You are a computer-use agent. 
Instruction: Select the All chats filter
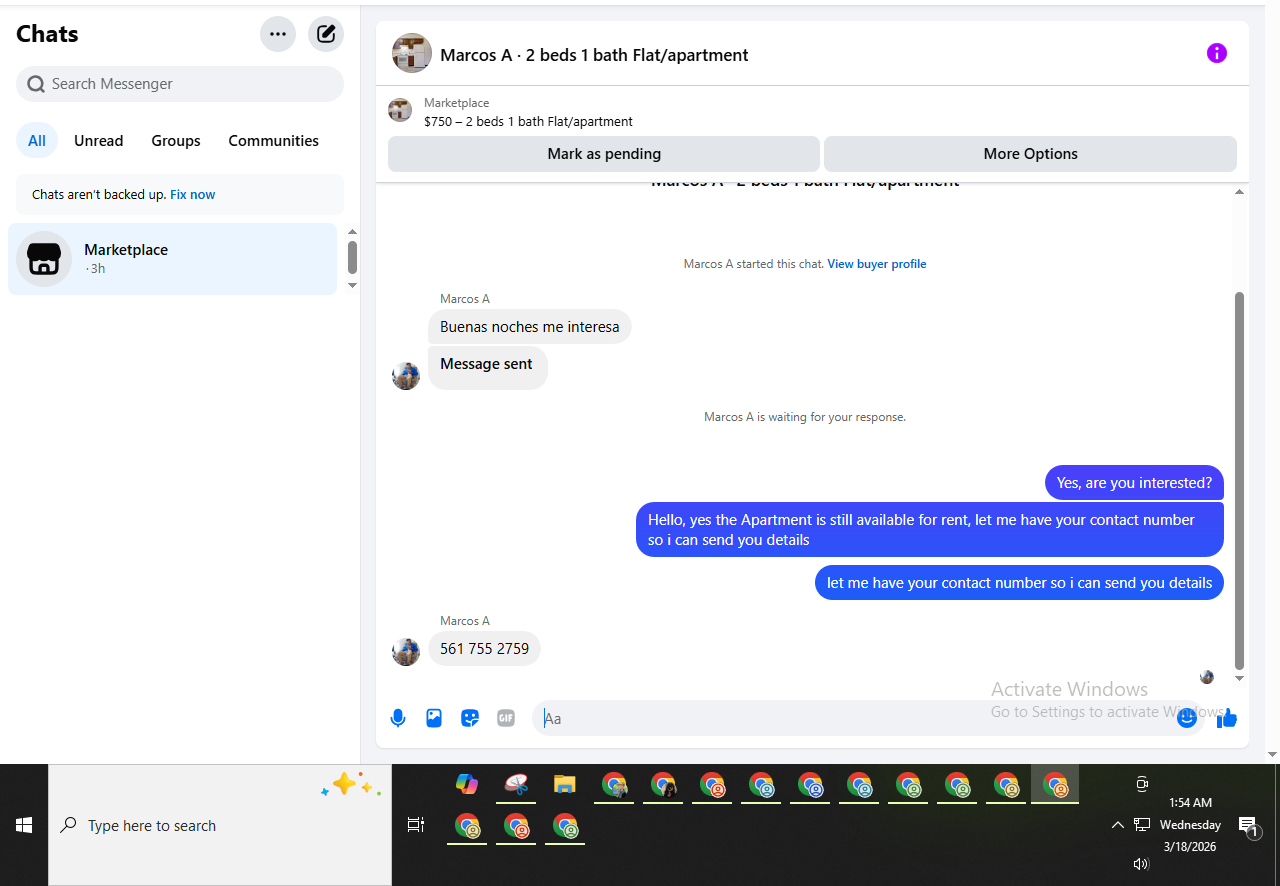37,141
